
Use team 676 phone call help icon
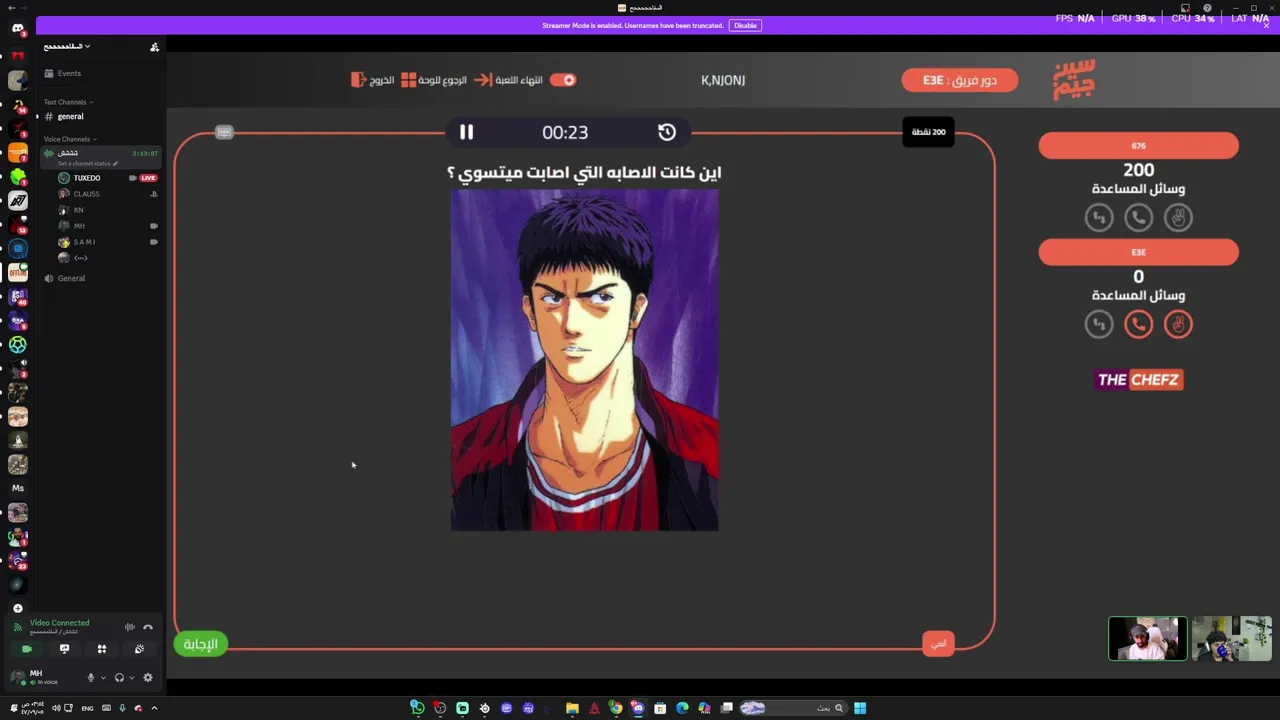point(1138,217)
